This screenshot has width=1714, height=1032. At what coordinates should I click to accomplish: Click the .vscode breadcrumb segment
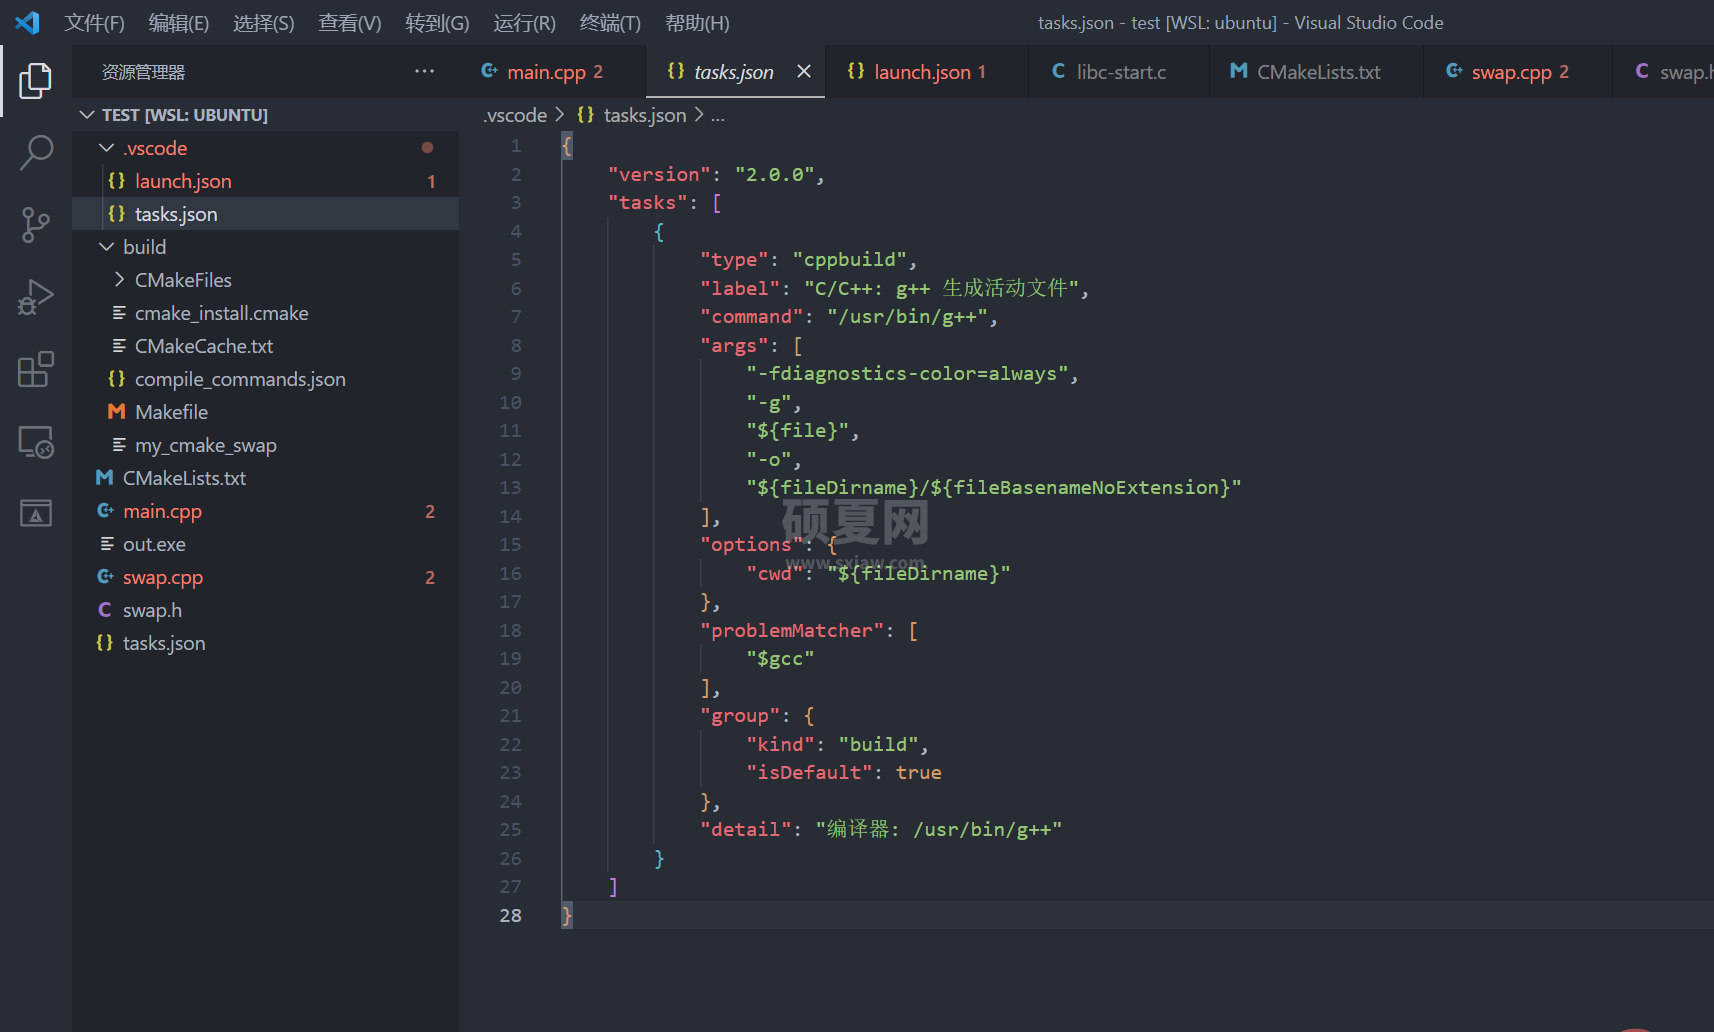515,115
